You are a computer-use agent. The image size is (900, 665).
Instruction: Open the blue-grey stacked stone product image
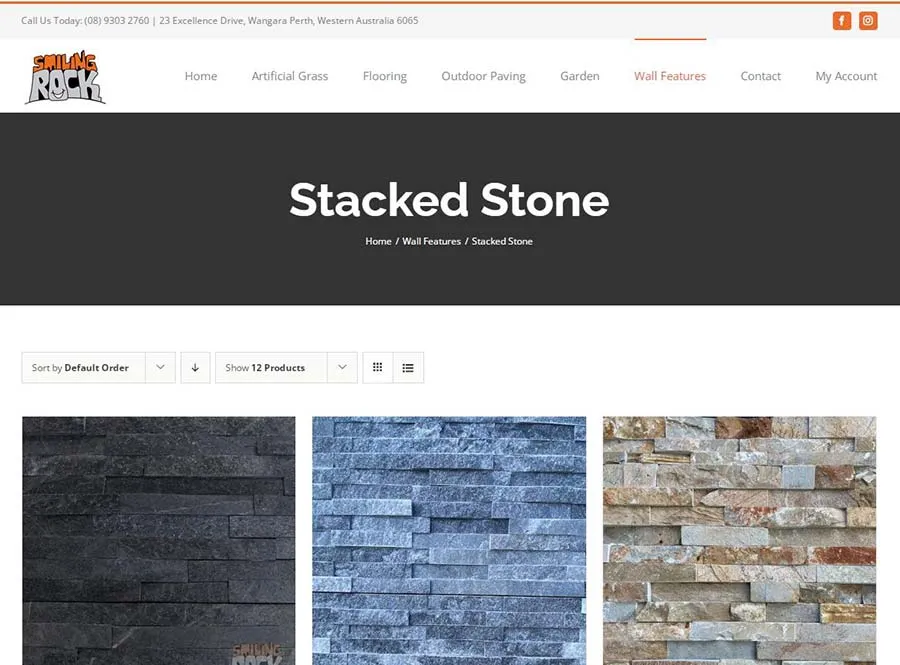[x=449, y=540]
